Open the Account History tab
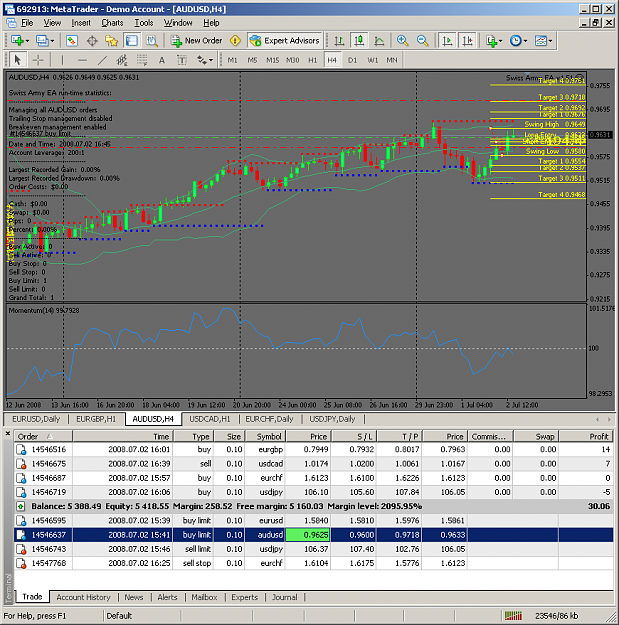This screenshot has width=619, height=625. 83,597
